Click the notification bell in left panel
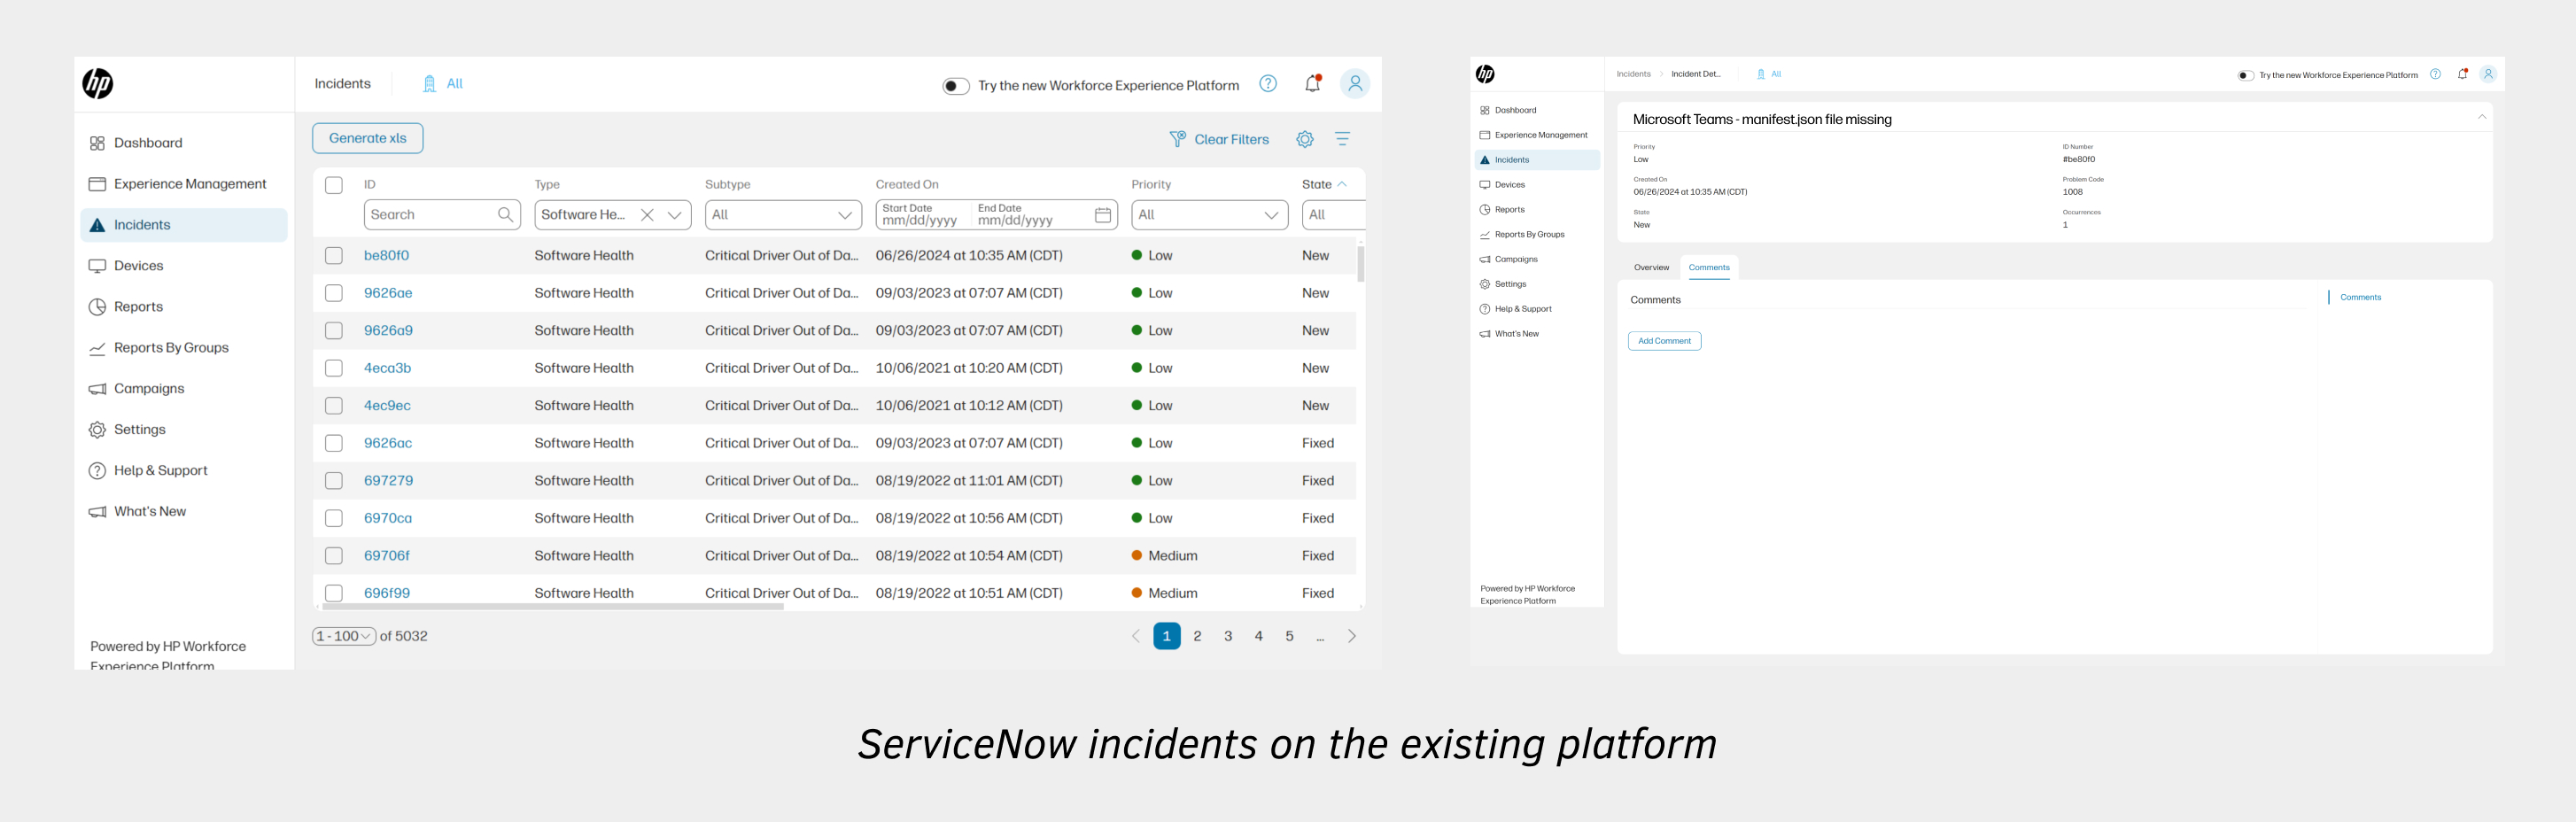 (1312, 85)
